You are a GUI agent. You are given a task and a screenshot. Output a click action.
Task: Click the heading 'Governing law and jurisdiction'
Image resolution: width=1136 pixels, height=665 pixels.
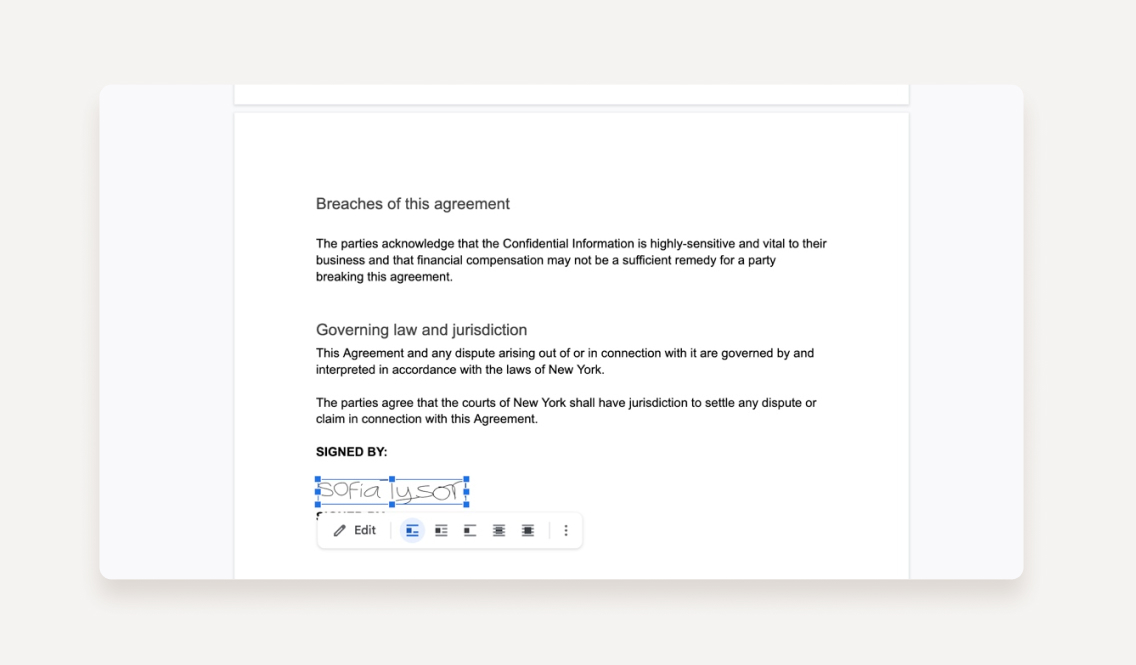[422, 330]
